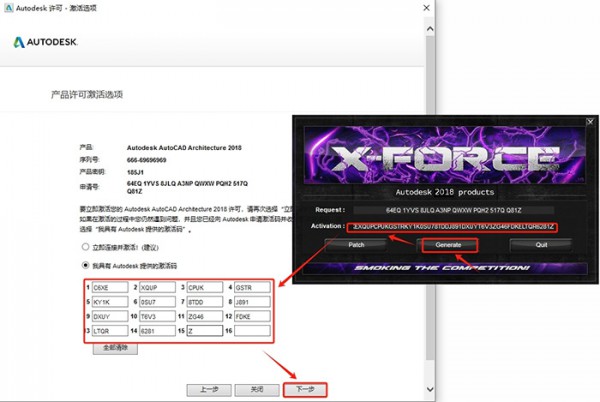This screenshot has width=600, height=402.
Task: Click activation code field 10 containing T6V3
Action: pos(157,316)
